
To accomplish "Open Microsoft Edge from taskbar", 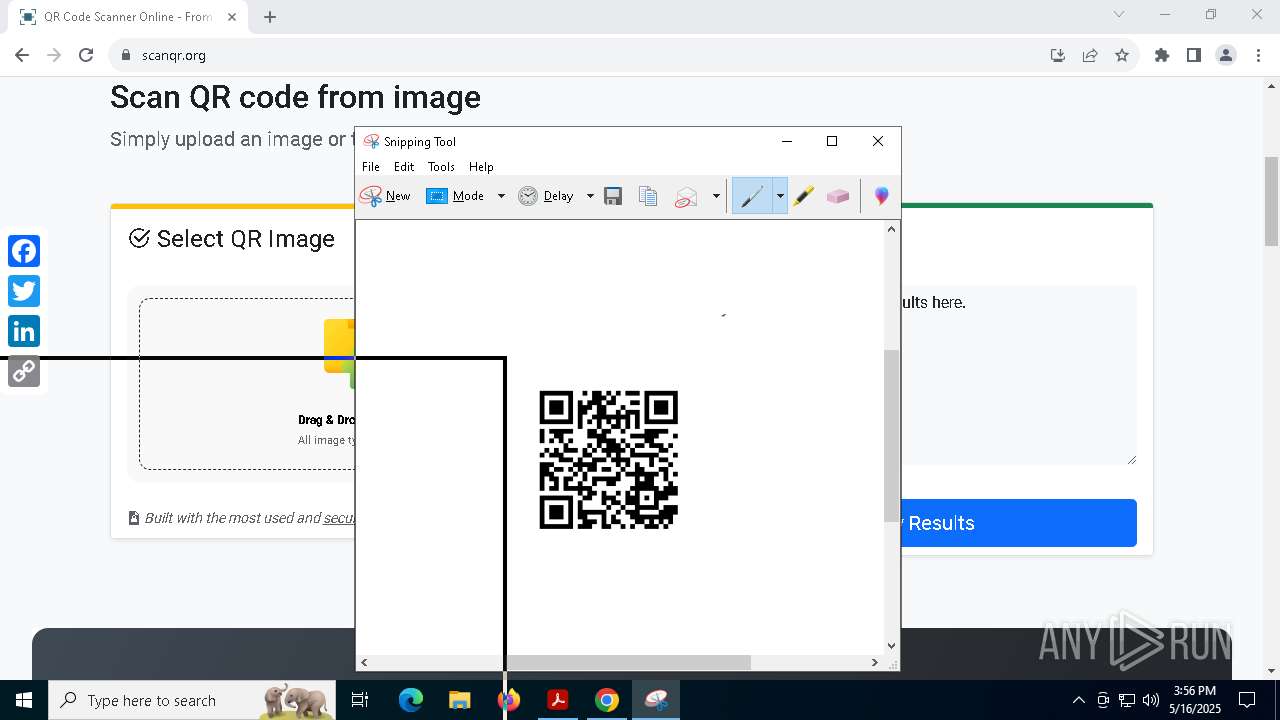I will click(x=411, y=700).
